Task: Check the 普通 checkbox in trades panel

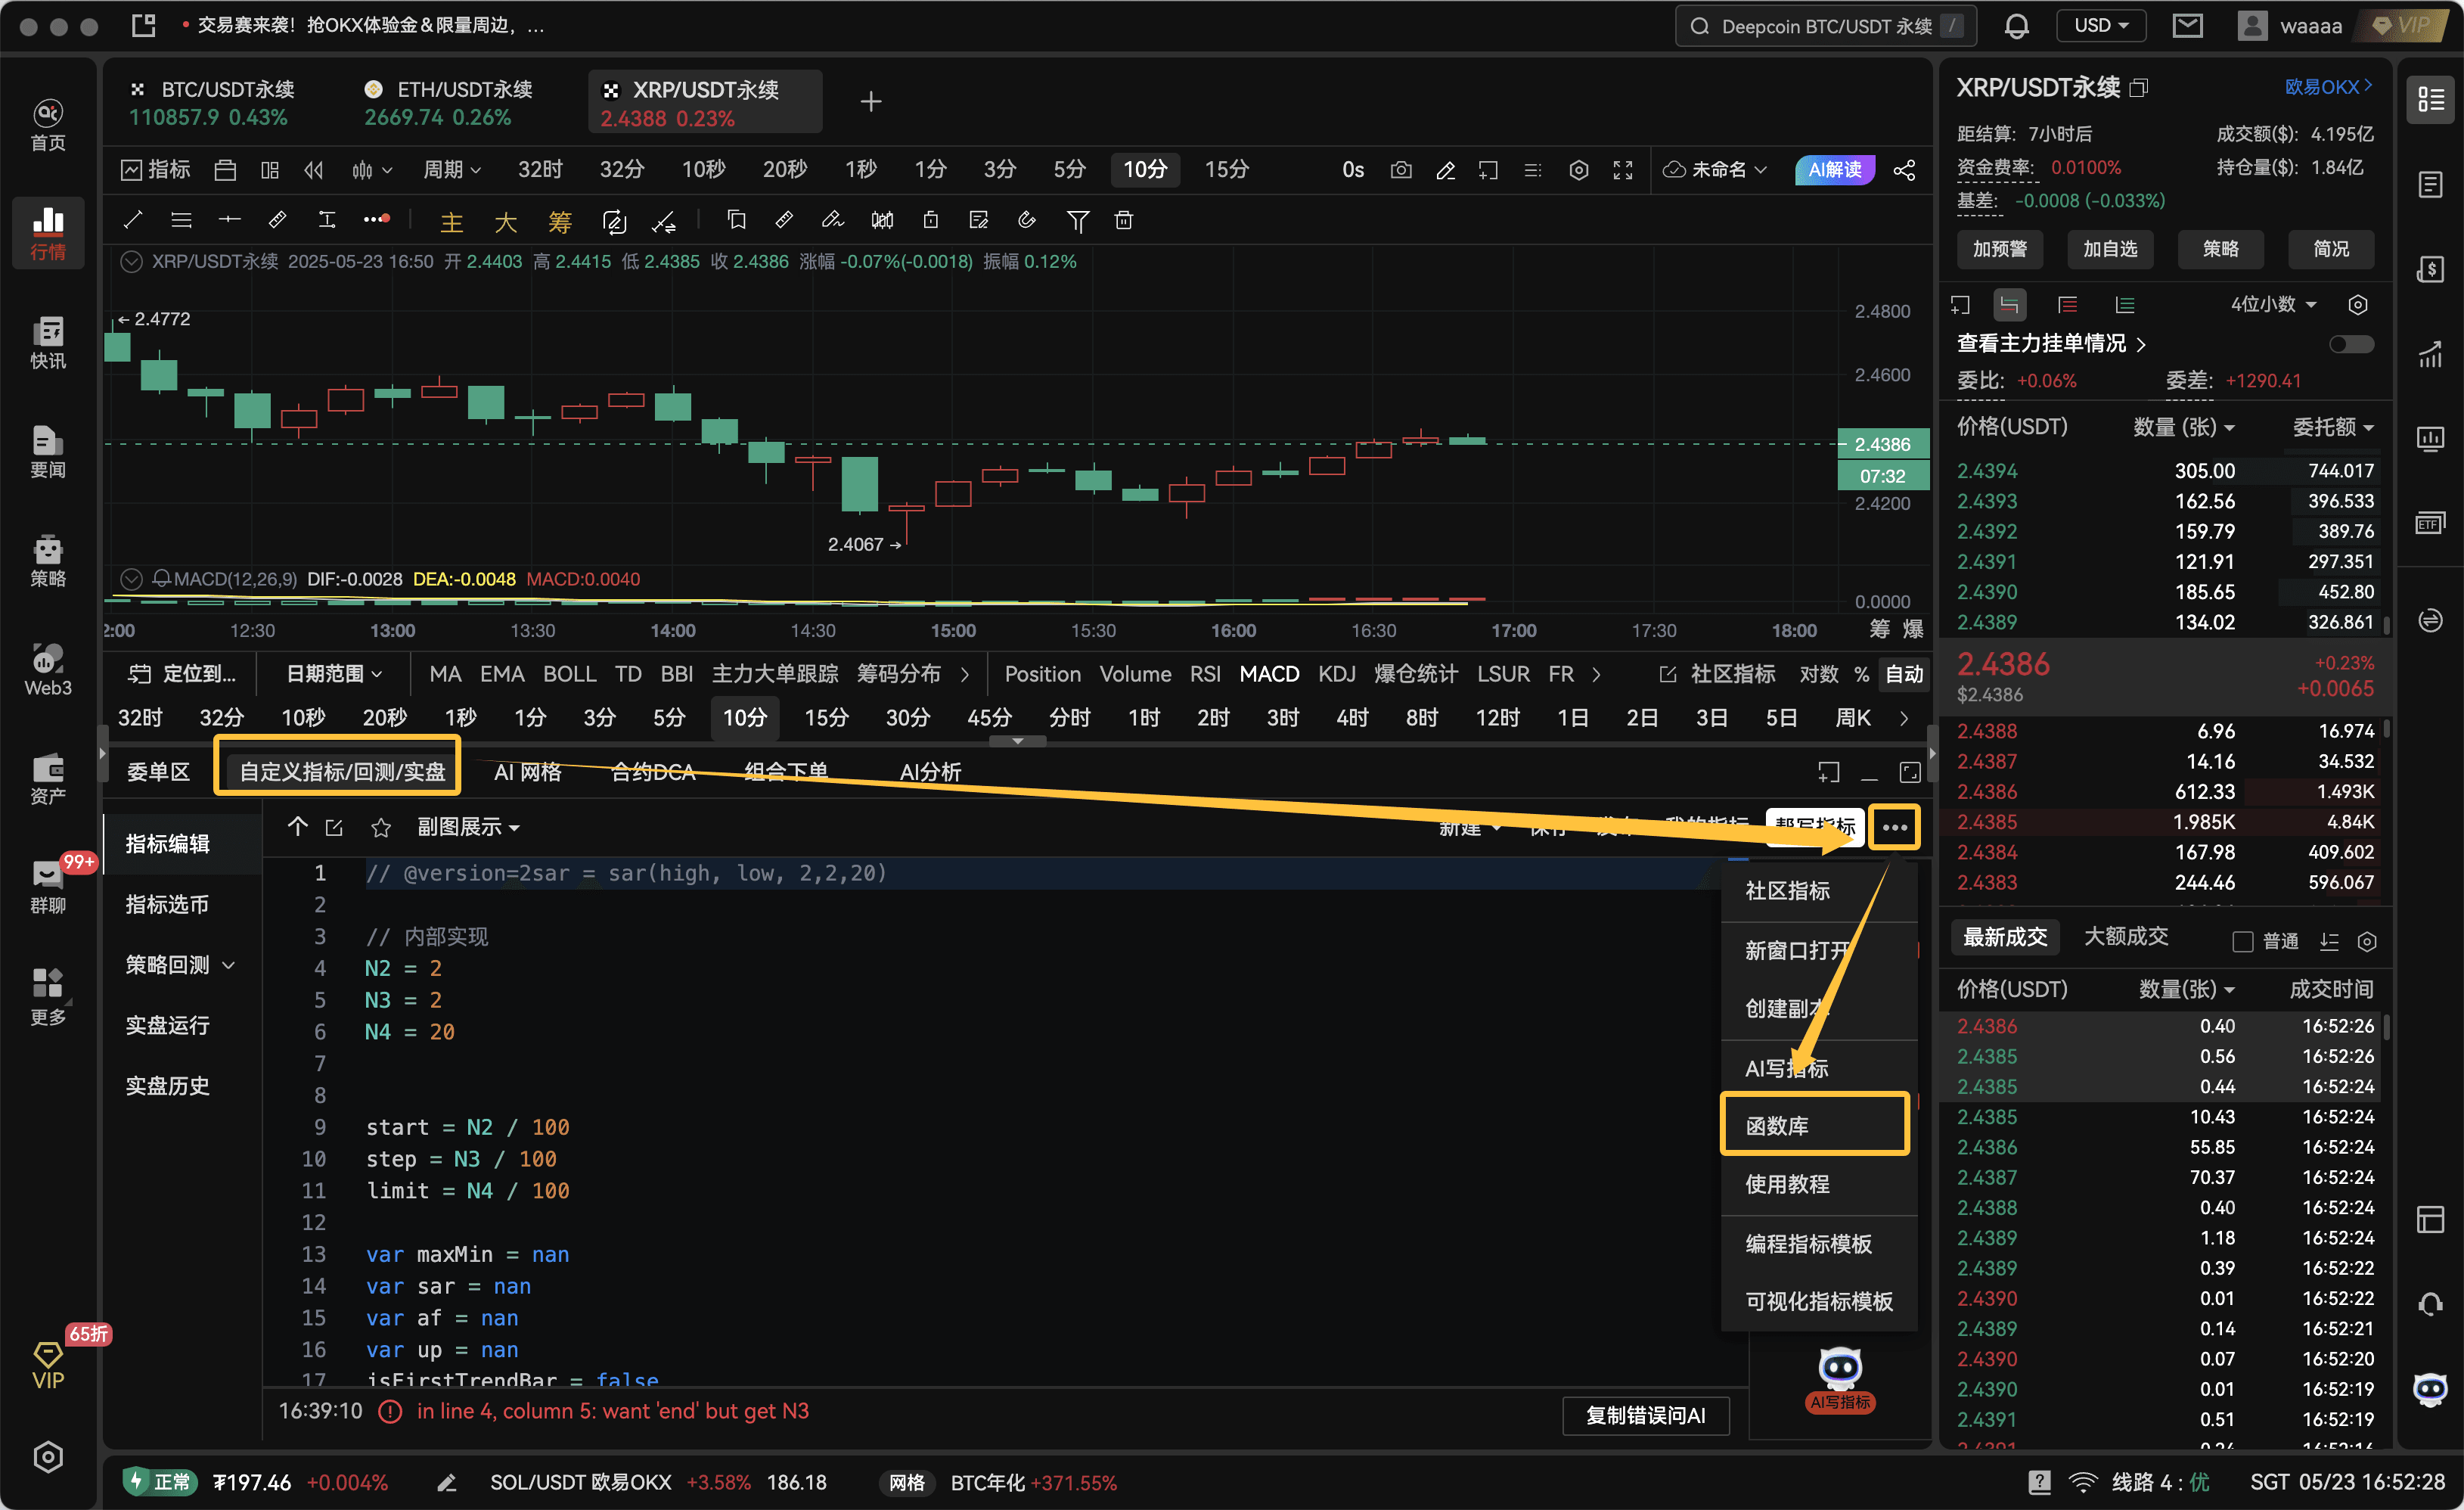Action: click(x=2242, y=941)
